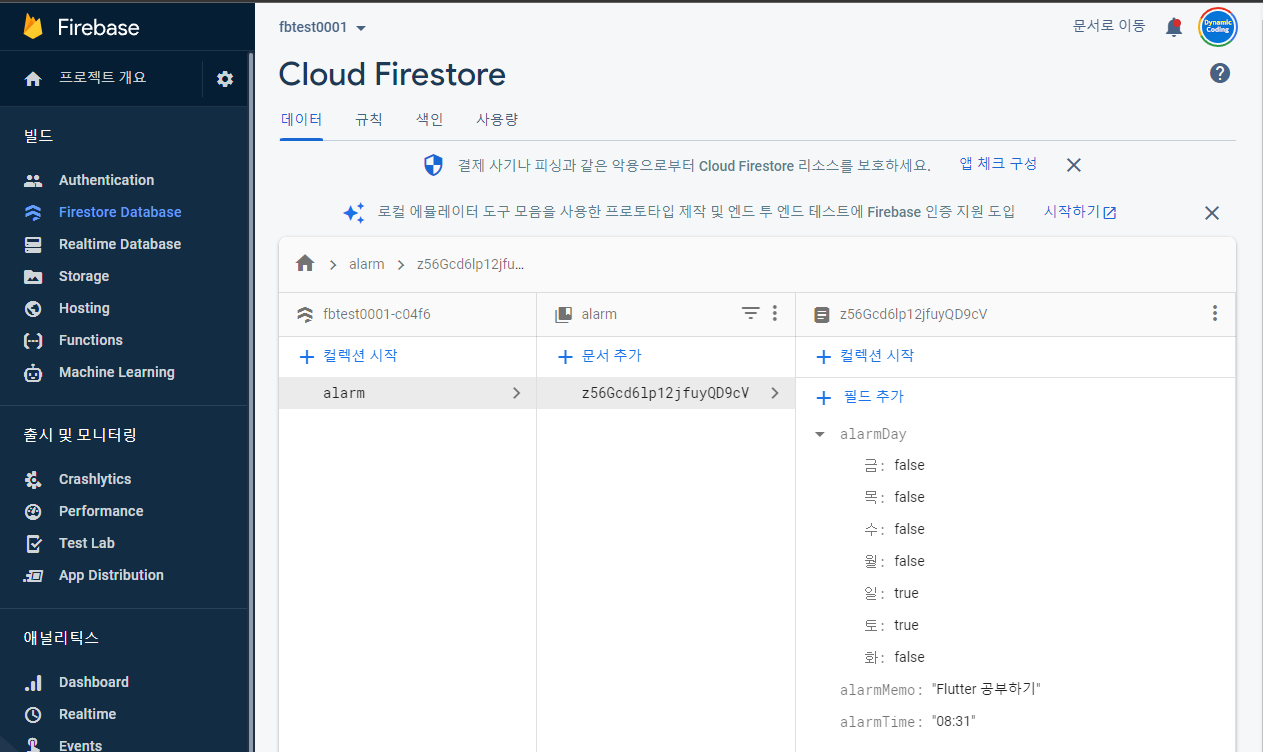The image size is (1263, 752).
Task: Open the notifications bell
Action: point(1174,27)
